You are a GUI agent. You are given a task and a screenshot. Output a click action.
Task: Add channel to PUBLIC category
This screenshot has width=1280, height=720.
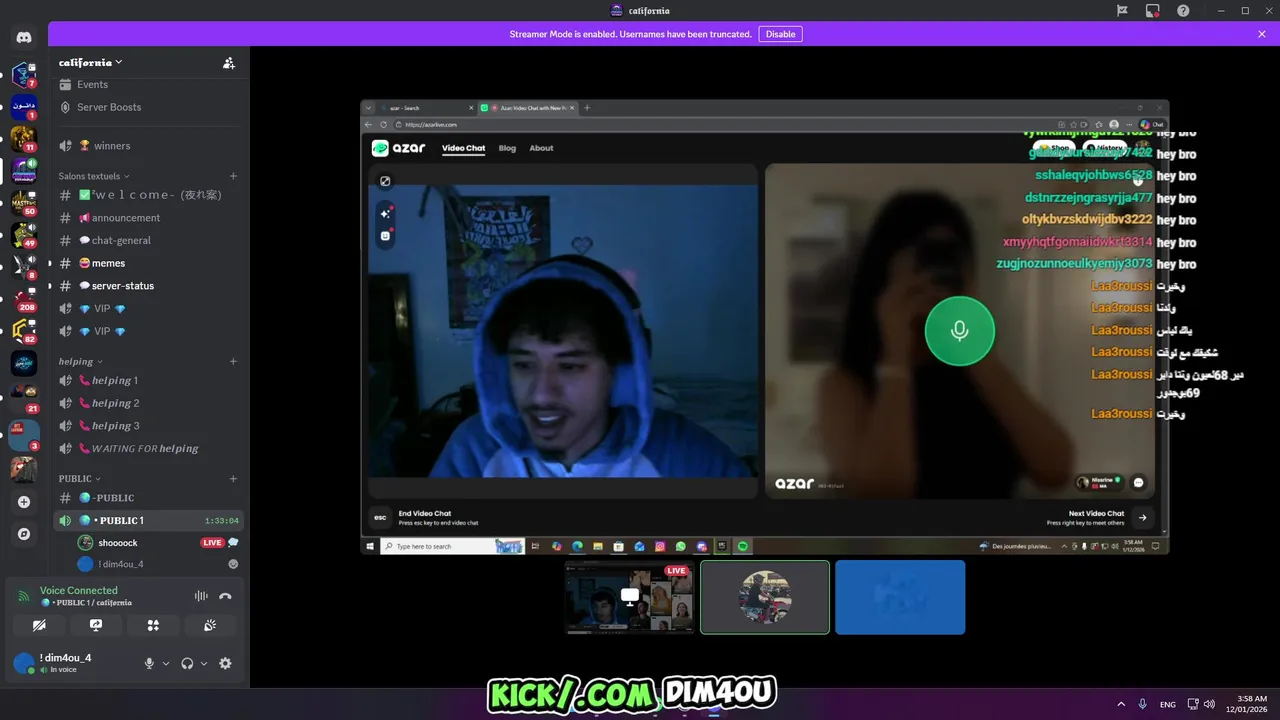pyautogui.click(x=233, y=478)
